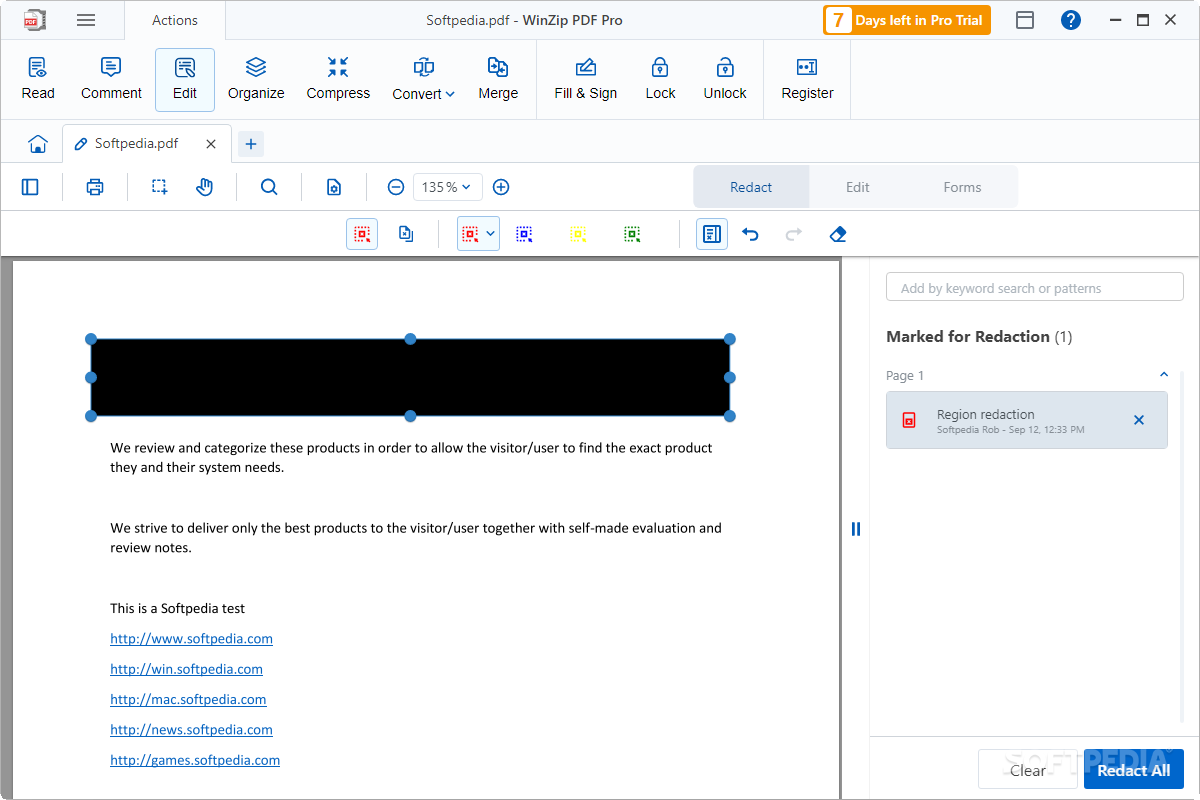Select the marquee selection tool
Viewport: 1200px width, 800px height.
[x=160, y=187]
